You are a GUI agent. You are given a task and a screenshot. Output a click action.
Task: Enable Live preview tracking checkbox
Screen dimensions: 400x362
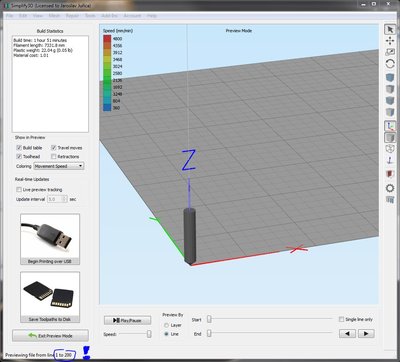pyautogui.click(x=19, y=190)
